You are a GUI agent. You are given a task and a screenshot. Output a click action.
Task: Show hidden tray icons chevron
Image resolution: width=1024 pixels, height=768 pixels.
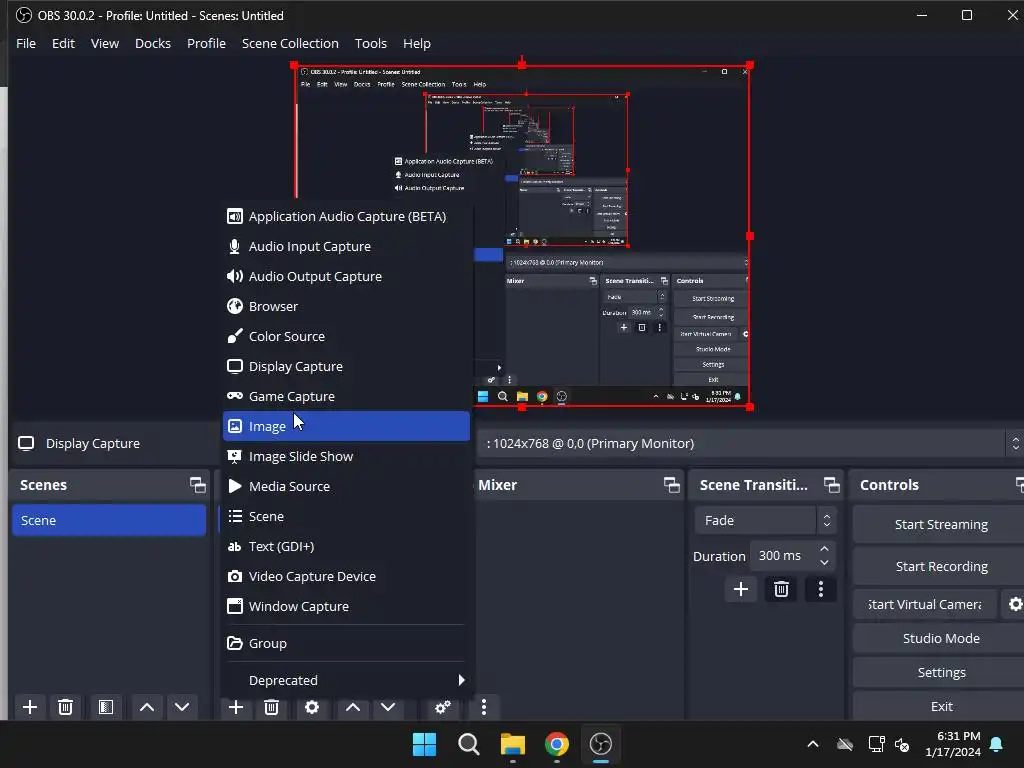point(813,744)
